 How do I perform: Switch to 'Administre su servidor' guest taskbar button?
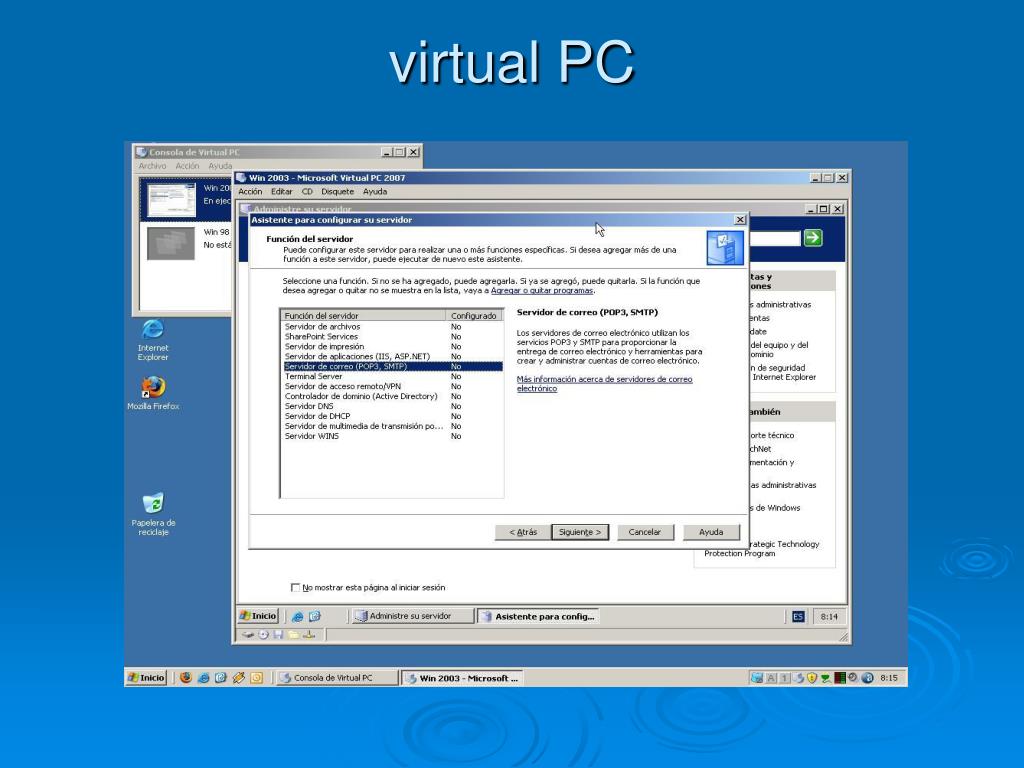click(411, 616)
